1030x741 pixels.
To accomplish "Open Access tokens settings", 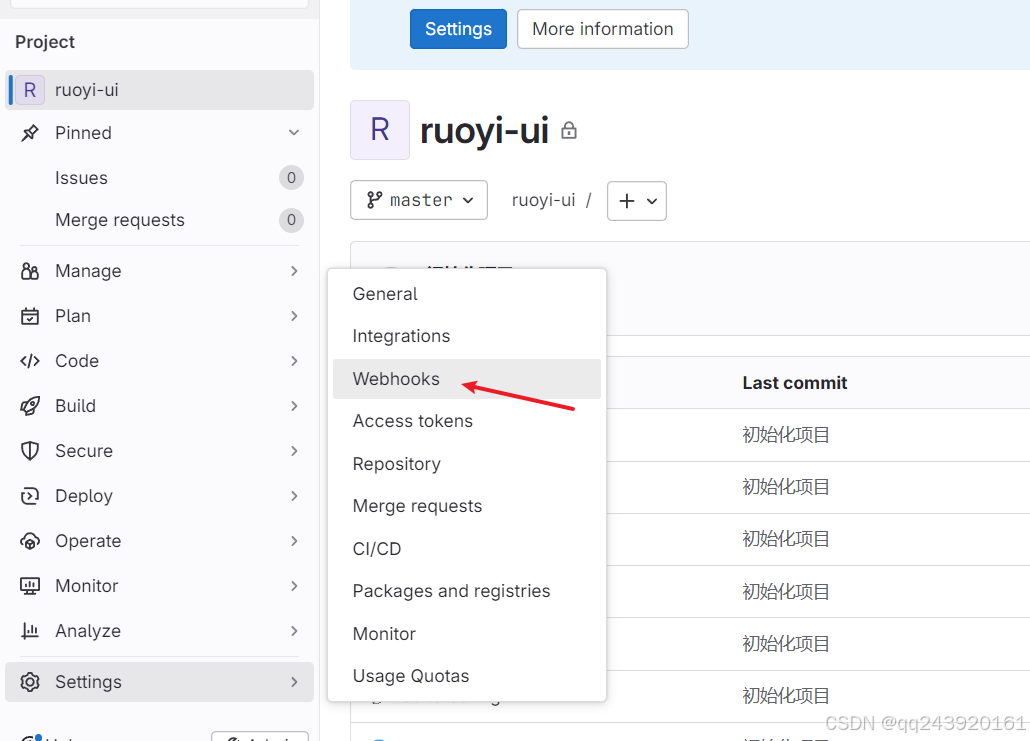I will pyautogui.click(x=467, y=421).
